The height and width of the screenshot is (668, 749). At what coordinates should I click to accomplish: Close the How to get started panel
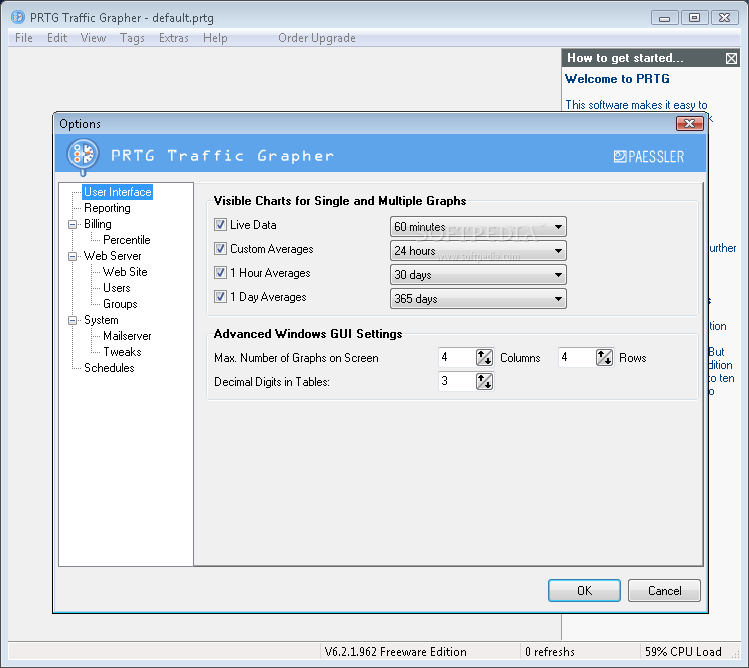coord(731,58)
